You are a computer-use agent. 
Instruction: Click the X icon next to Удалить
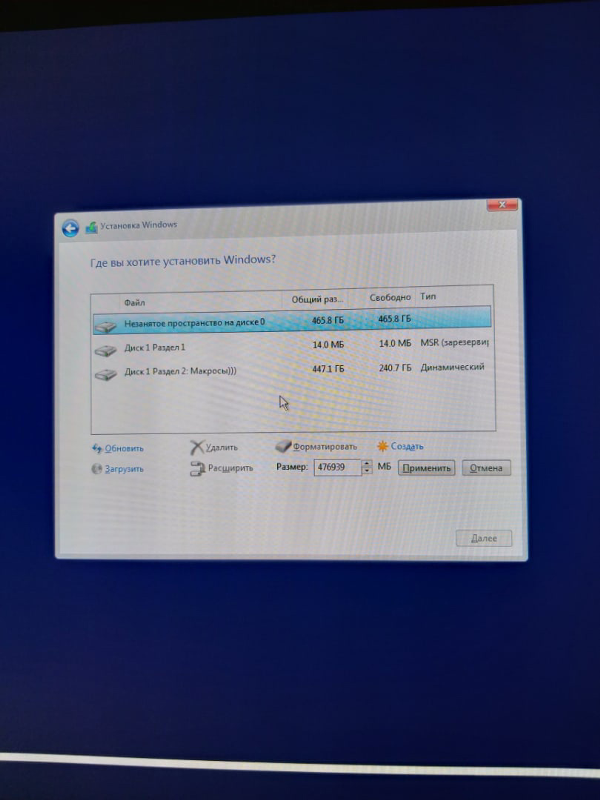tap(197, 447)
